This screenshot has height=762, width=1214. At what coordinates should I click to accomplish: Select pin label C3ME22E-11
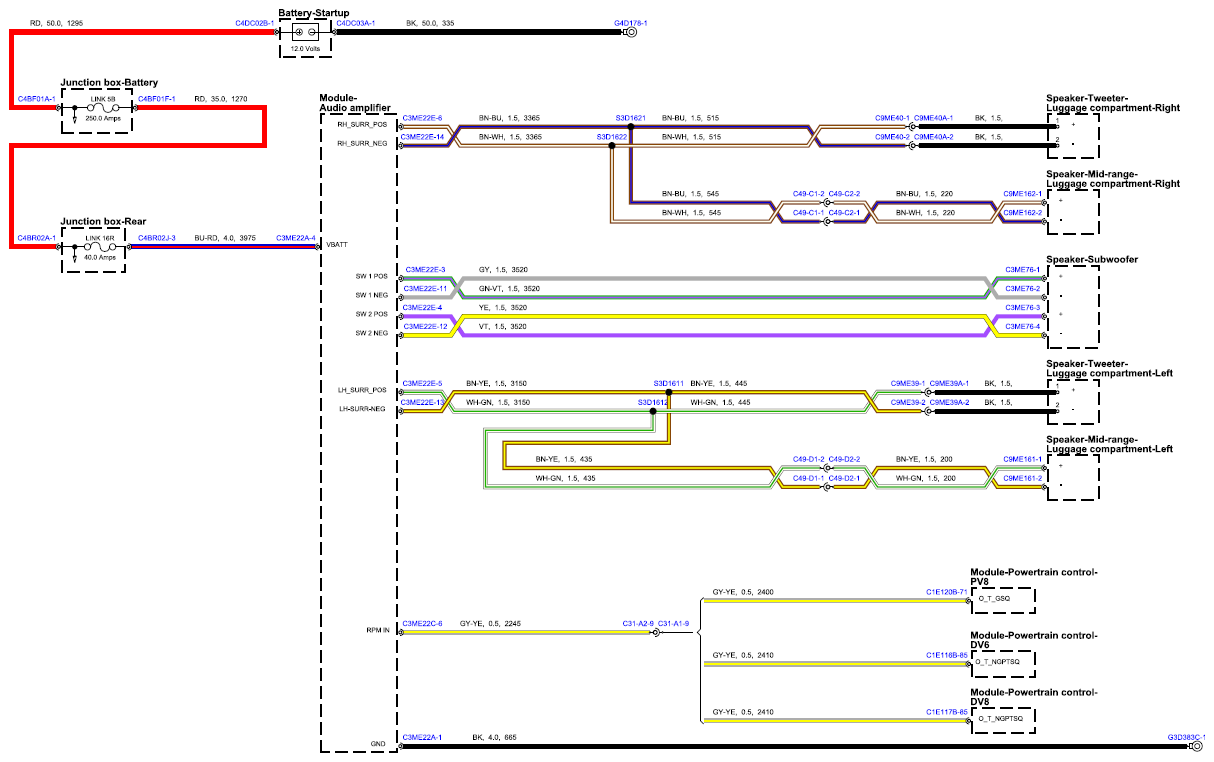(425, 289)
